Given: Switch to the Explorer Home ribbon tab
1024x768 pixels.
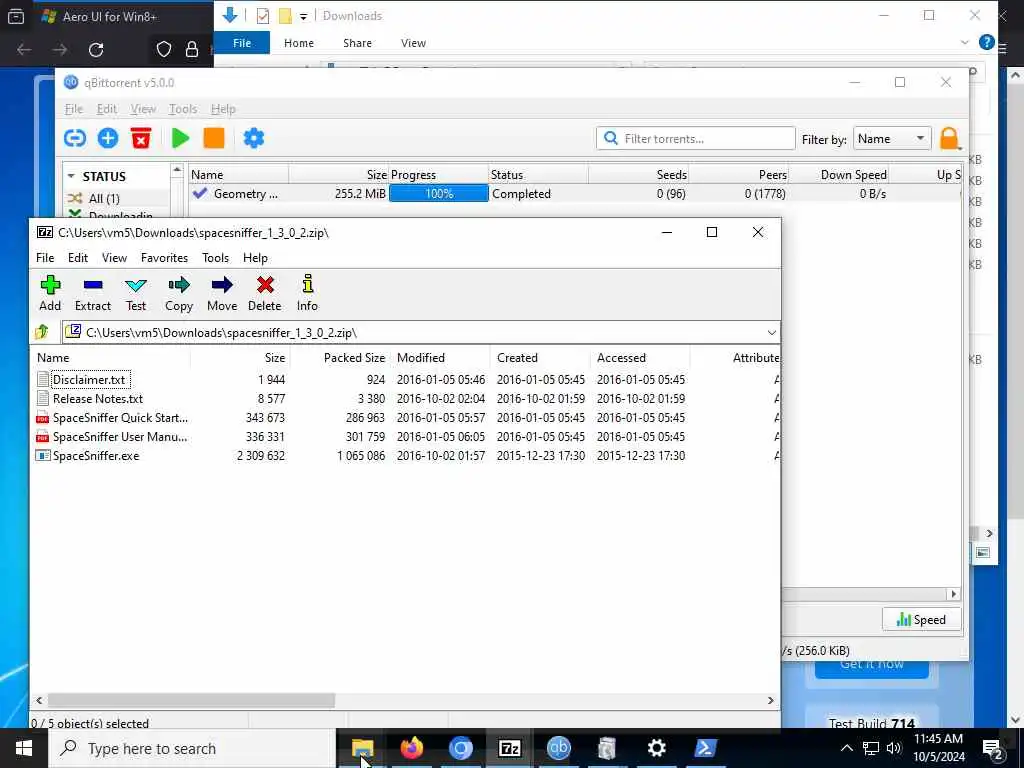Looking at the screenshot, I should coord(299,43).
